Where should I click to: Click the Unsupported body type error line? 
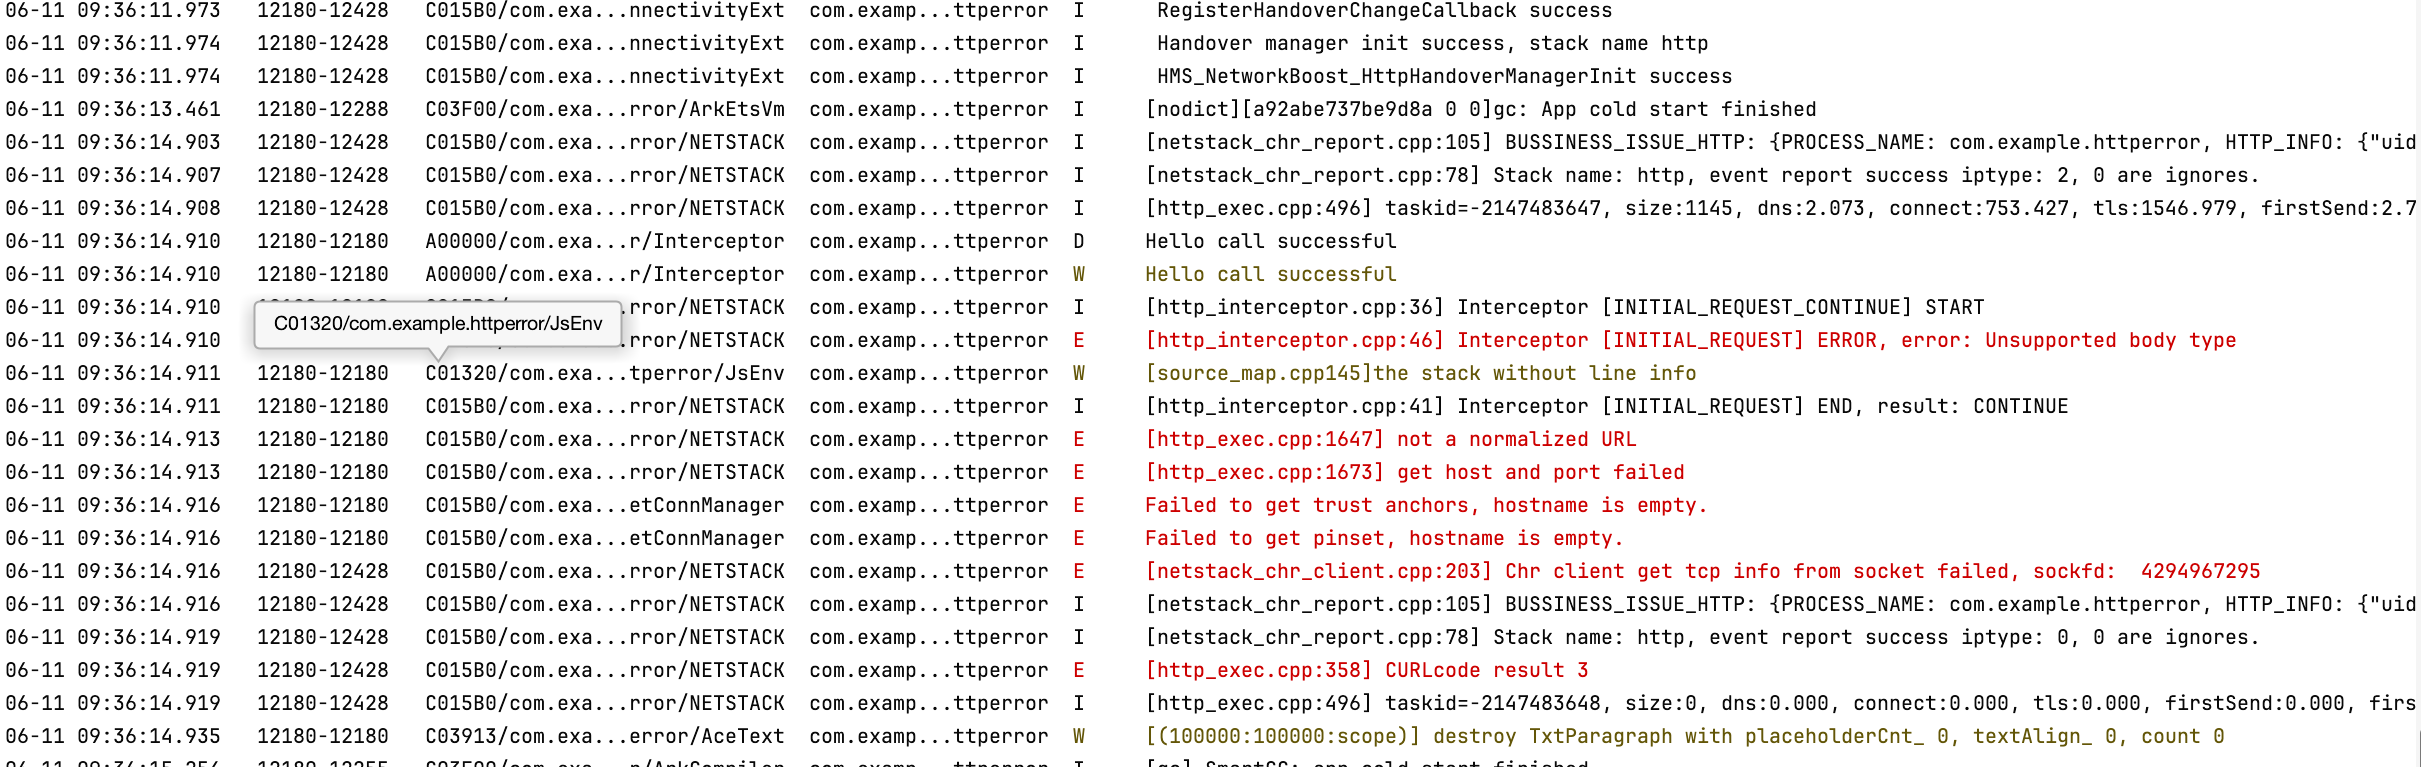pos(1690,340)
